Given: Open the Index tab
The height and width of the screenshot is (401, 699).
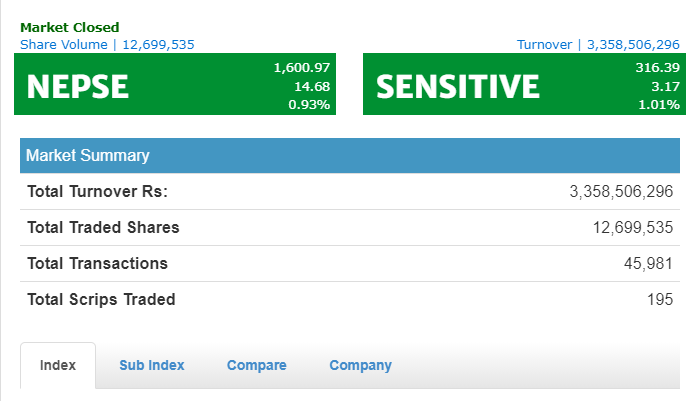Looking at the screenshot, I should pos(58,365).
